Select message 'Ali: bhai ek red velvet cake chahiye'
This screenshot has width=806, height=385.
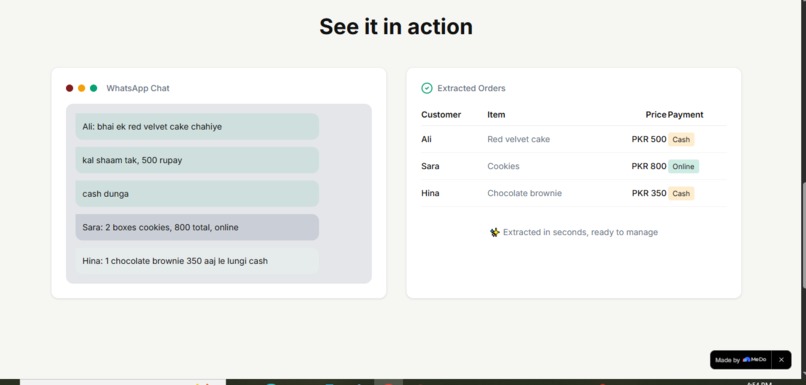point(197,126)
